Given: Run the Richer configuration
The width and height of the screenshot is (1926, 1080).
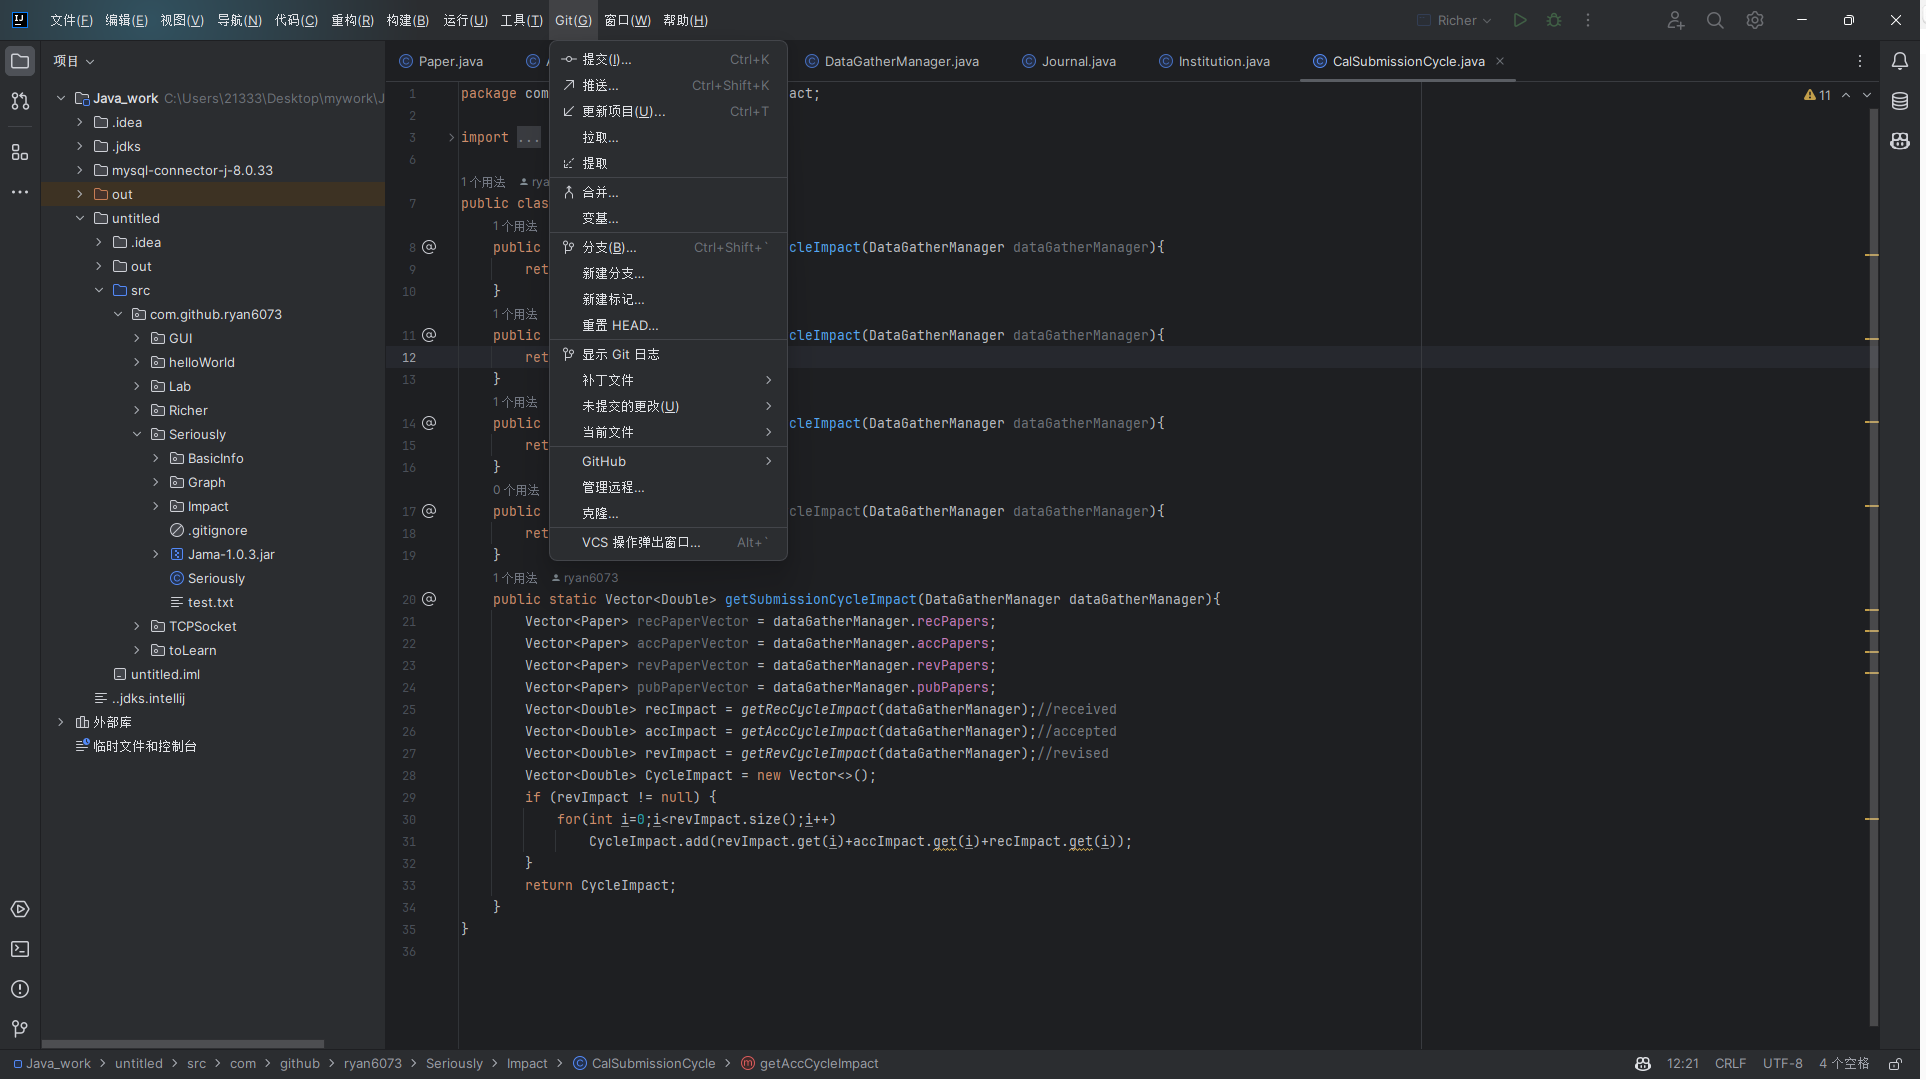Looking at the screenshot, I should click(1520, 20).
